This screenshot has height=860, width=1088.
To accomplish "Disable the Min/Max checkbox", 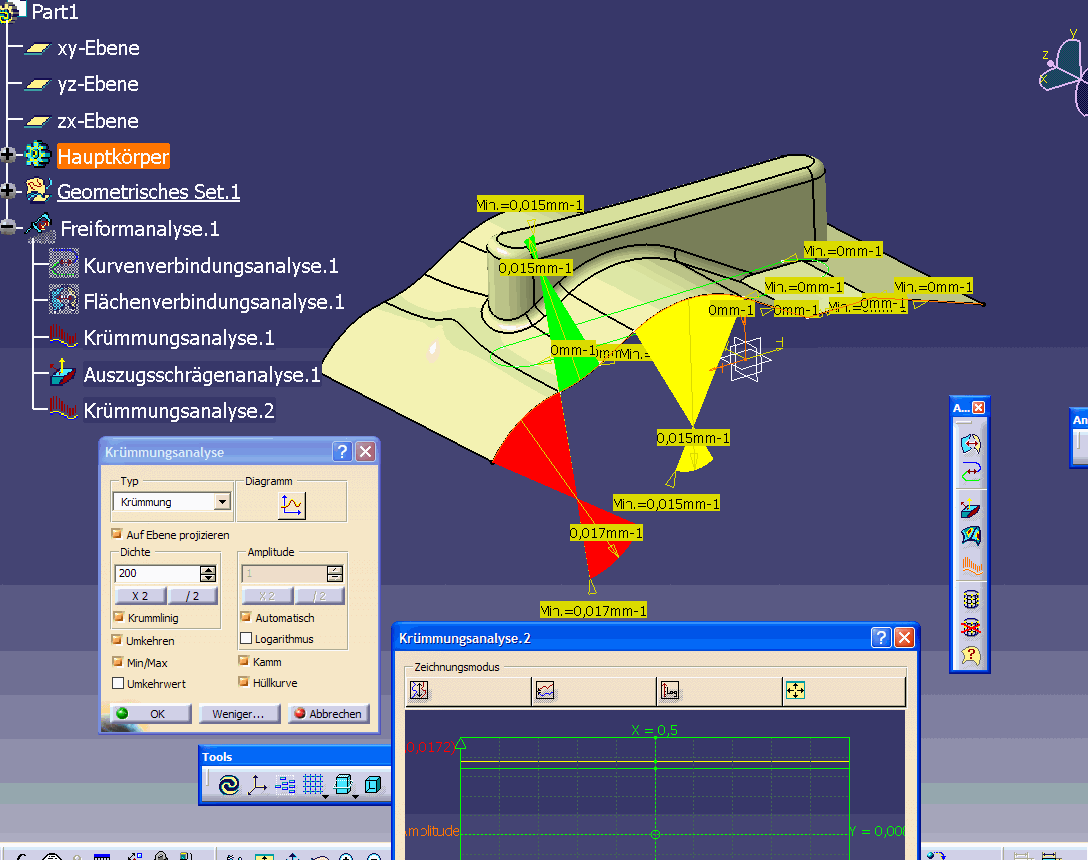I will tap(117, 662).
